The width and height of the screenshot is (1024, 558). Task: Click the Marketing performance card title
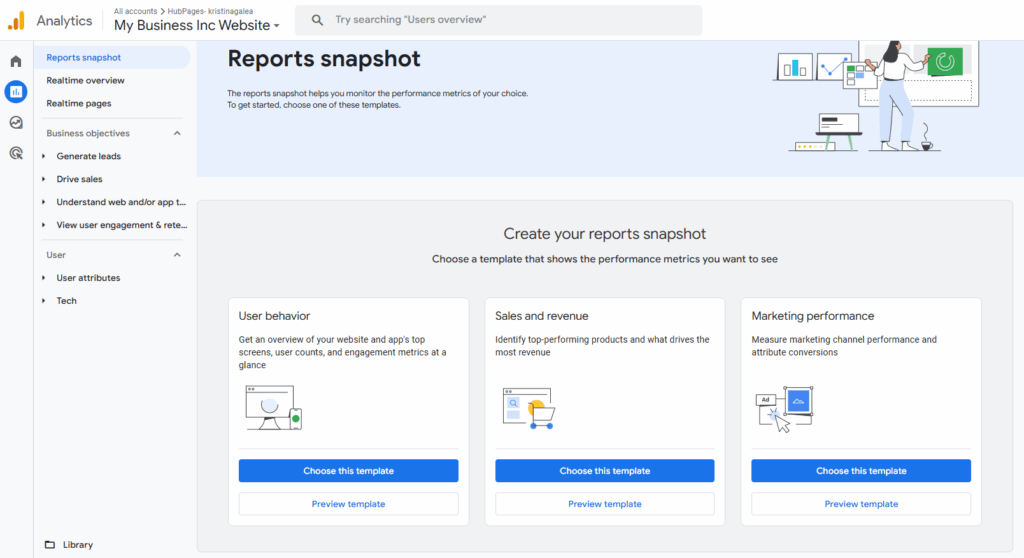click(812, 316)
